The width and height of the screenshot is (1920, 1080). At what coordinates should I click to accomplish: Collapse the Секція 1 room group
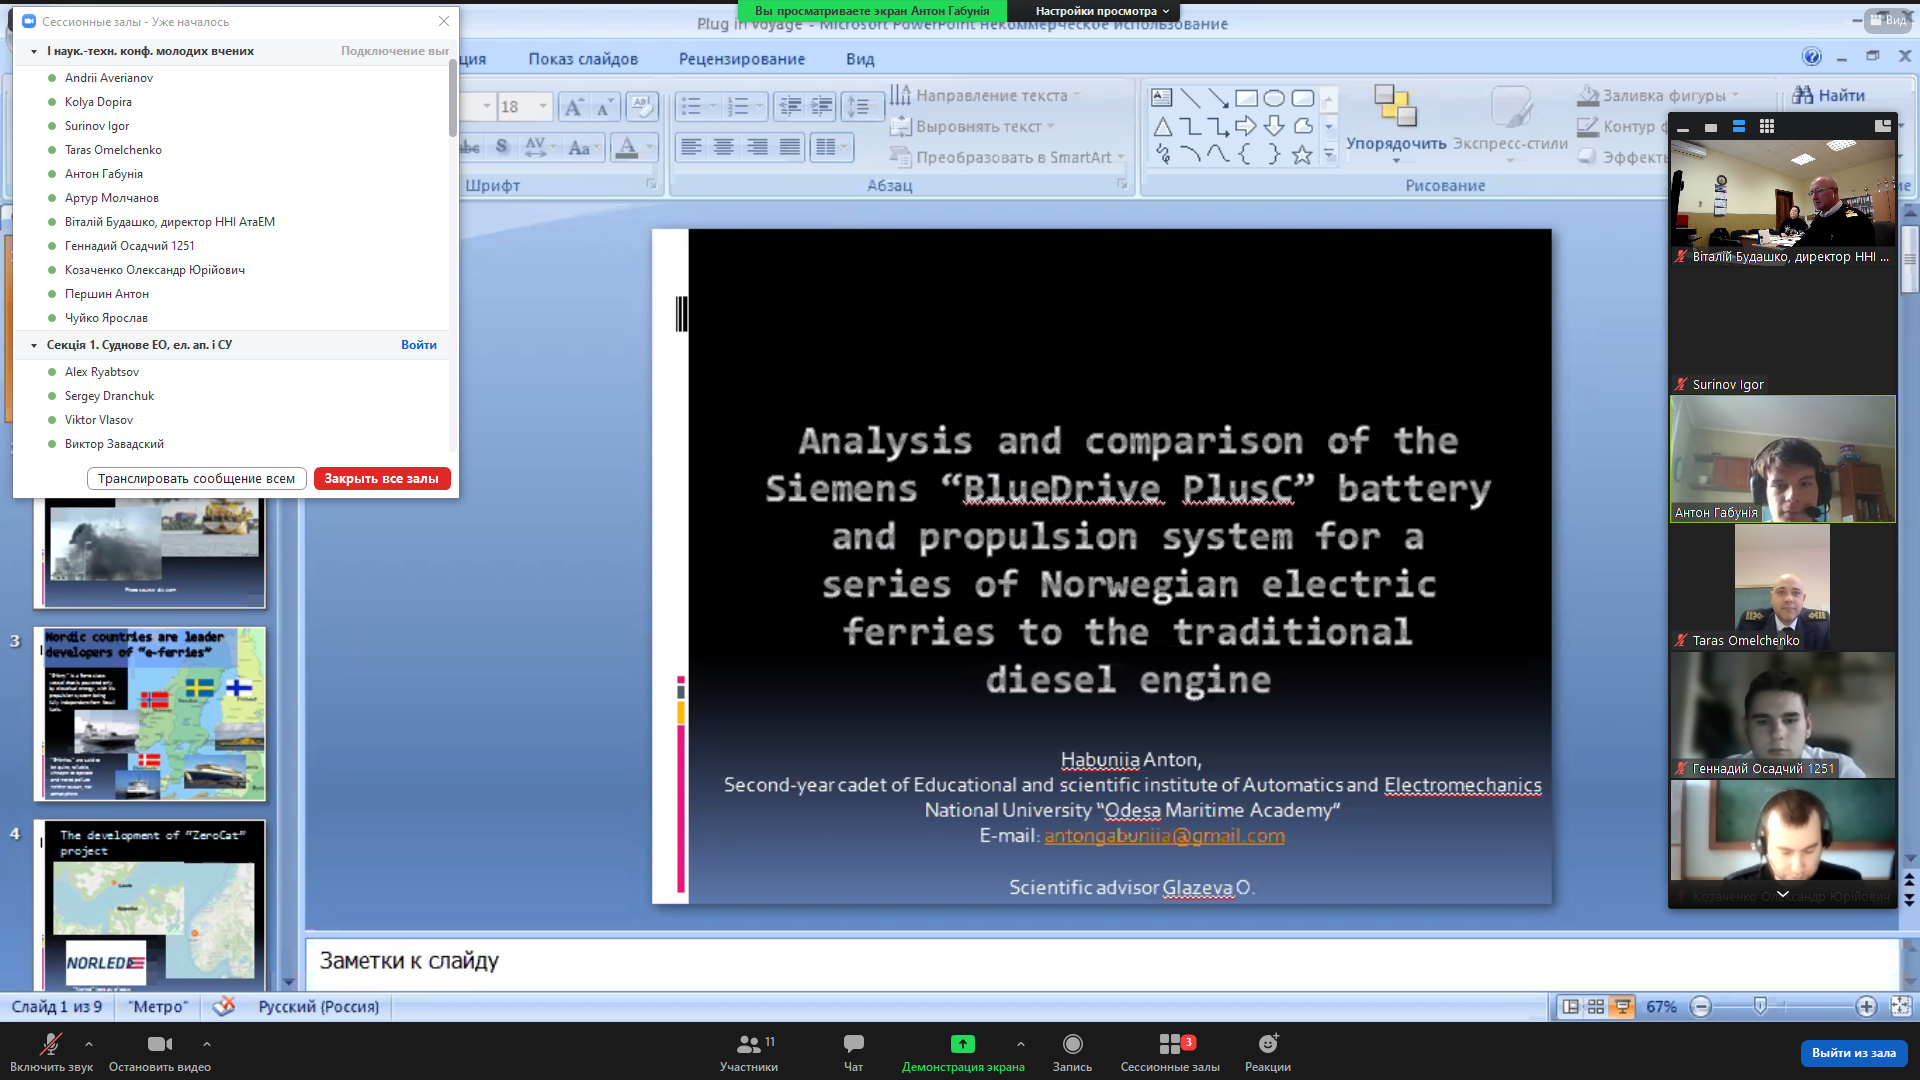tap(34, 345)
